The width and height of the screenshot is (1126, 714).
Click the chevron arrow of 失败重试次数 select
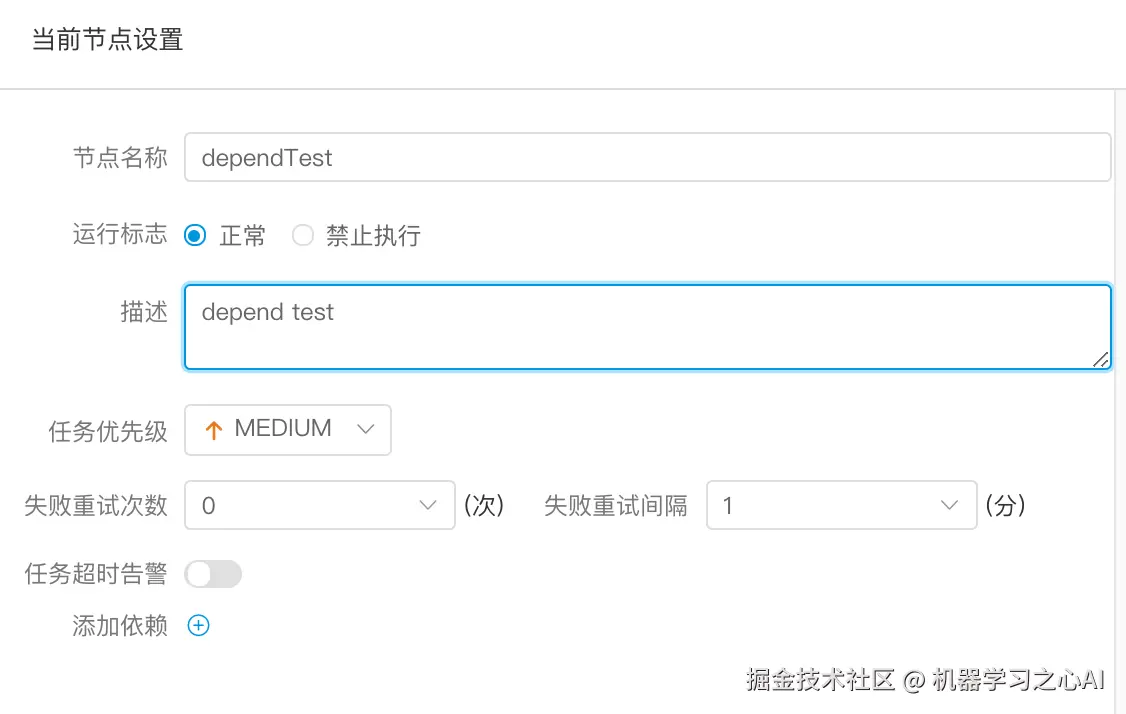[428, 505]
